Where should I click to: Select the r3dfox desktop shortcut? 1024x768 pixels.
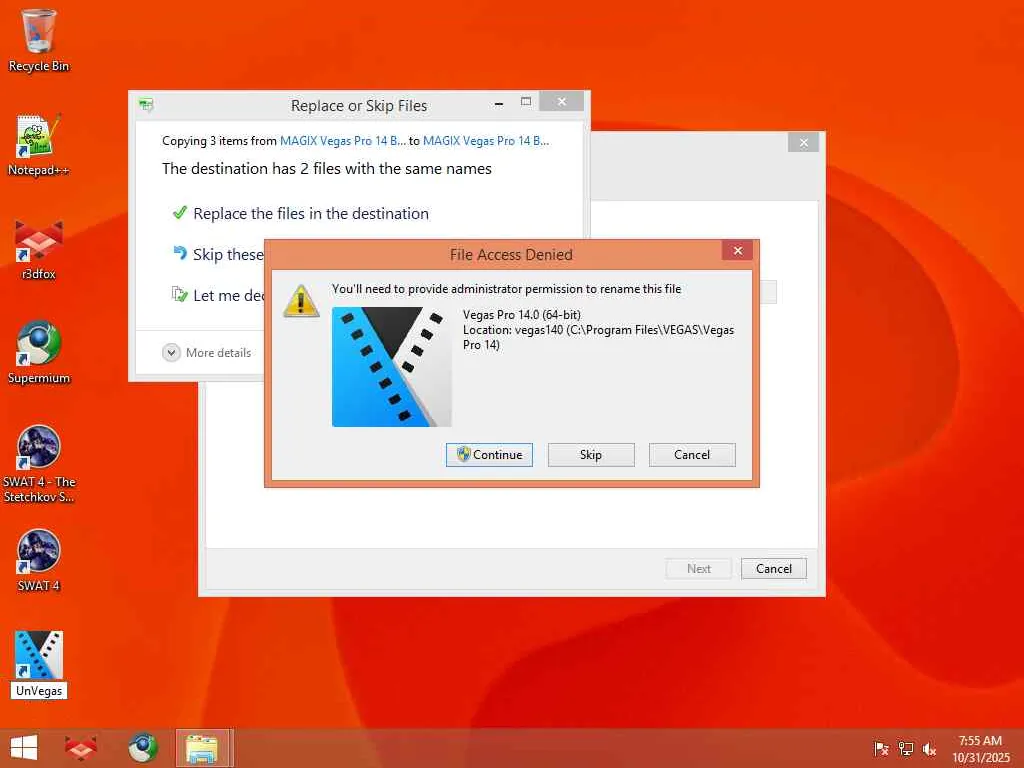tap(39, 249)
